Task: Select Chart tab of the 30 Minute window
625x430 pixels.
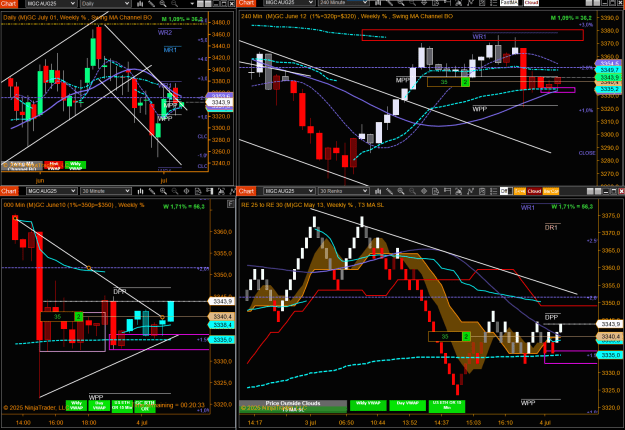Action: click(9, 191)
